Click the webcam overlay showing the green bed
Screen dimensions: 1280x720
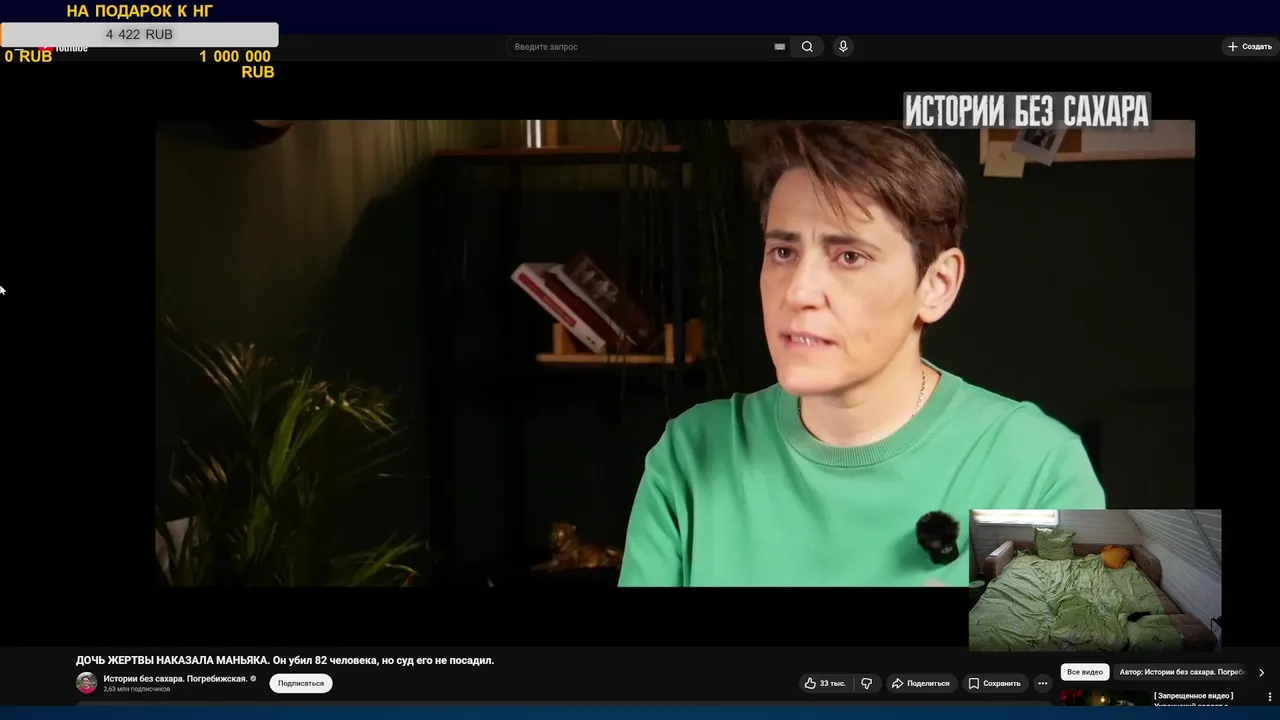coord(1095,580)
